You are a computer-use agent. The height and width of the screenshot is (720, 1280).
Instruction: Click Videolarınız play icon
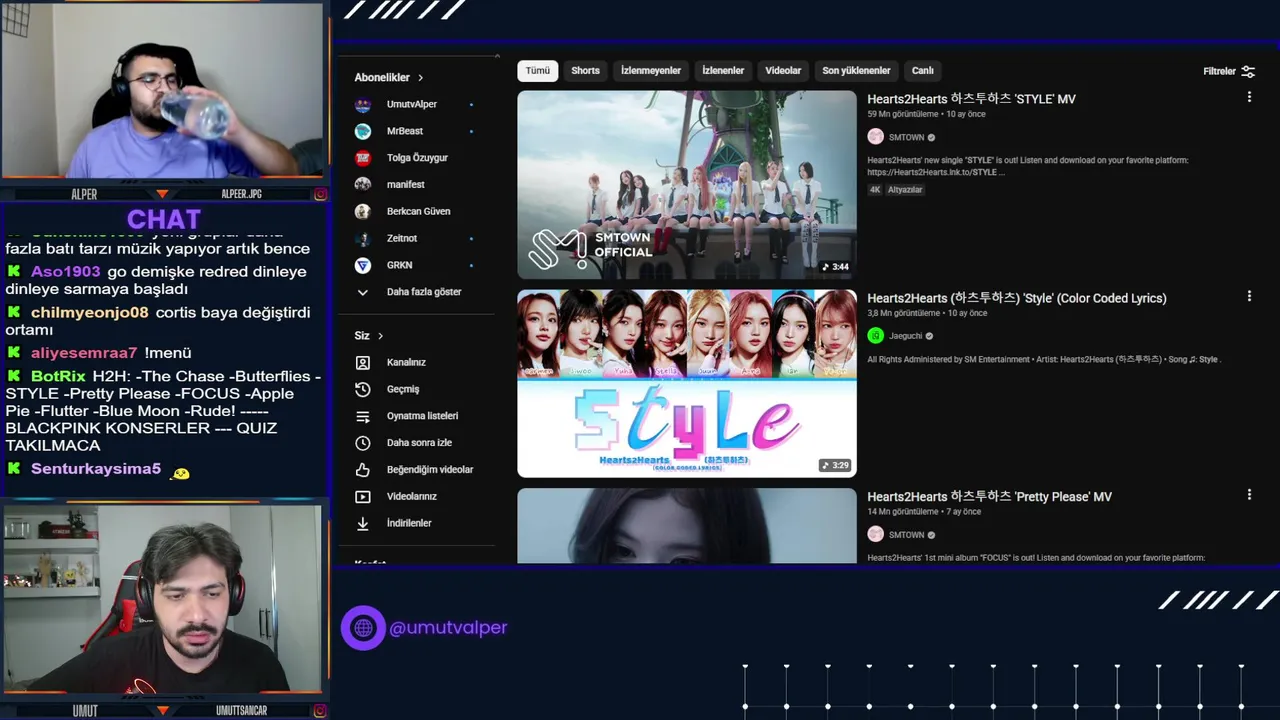tap(363, 496)
